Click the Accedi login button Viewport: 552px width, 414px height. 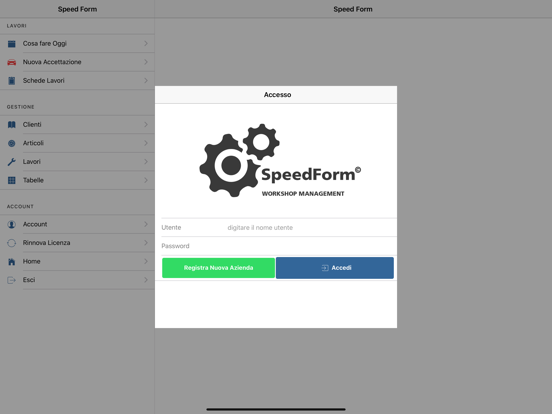[x=335, y=268]
